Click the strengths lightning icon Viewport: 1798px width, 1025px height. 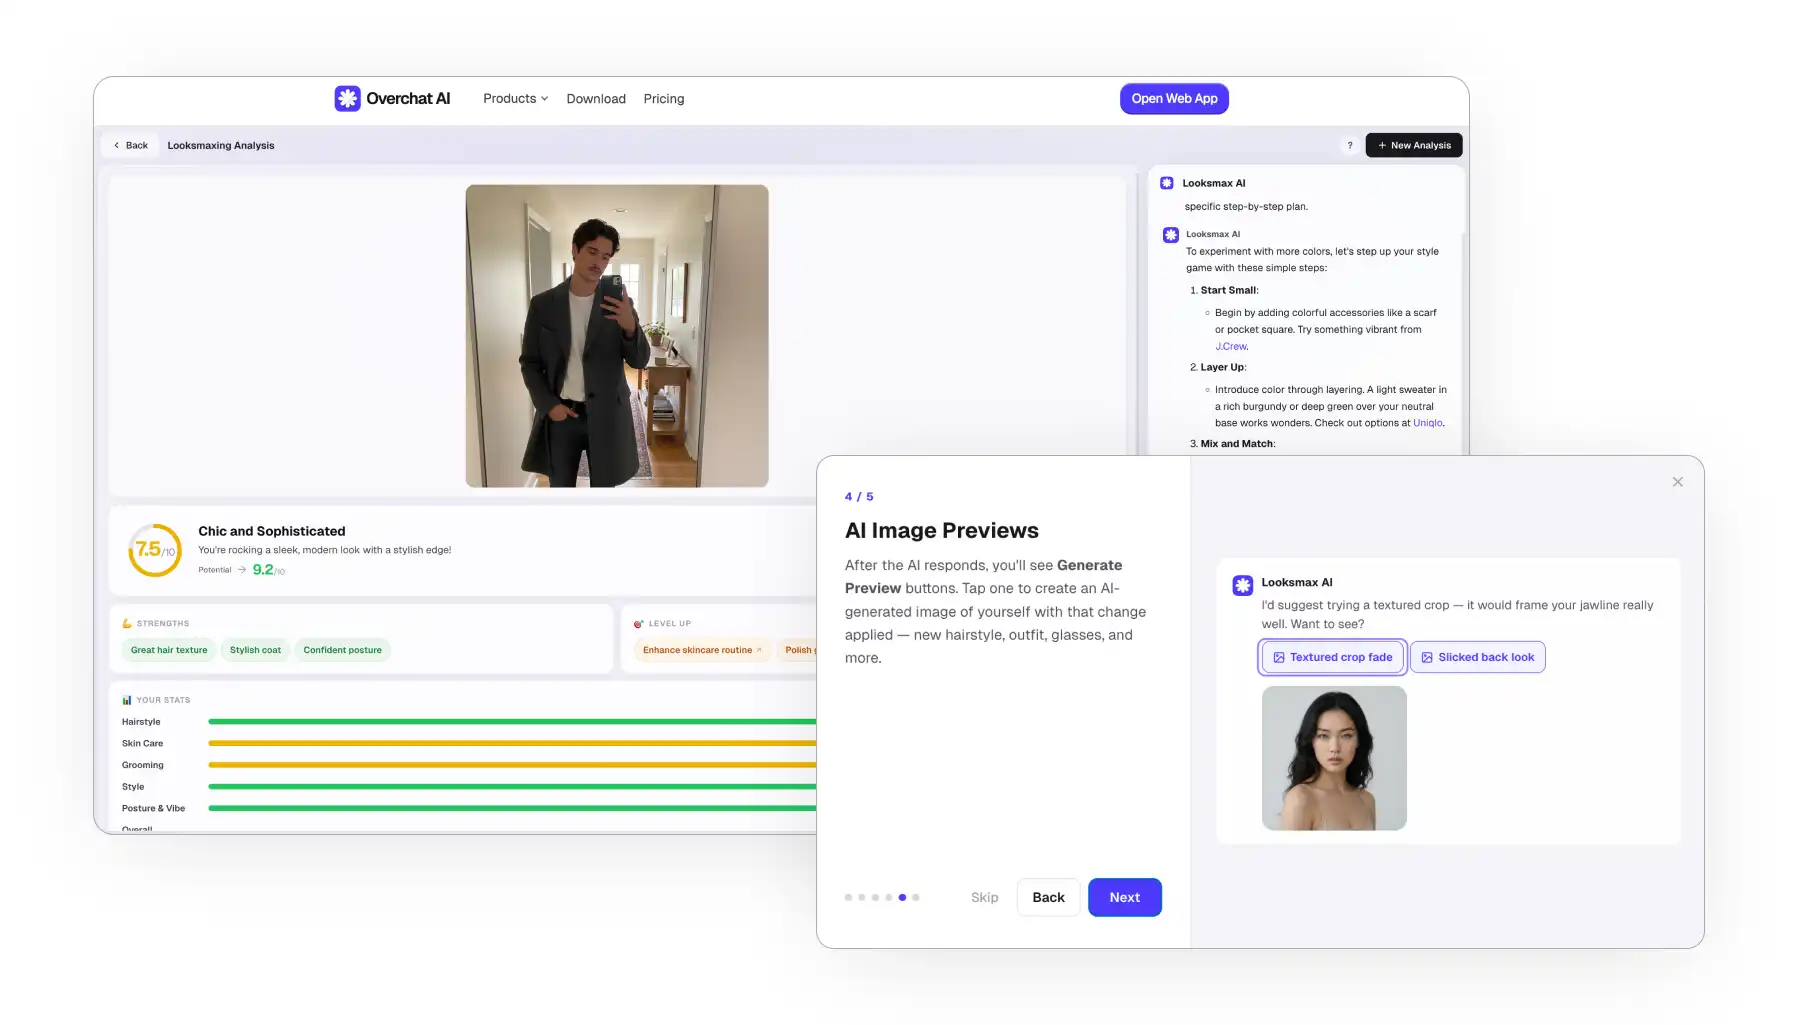pos(129,622)
